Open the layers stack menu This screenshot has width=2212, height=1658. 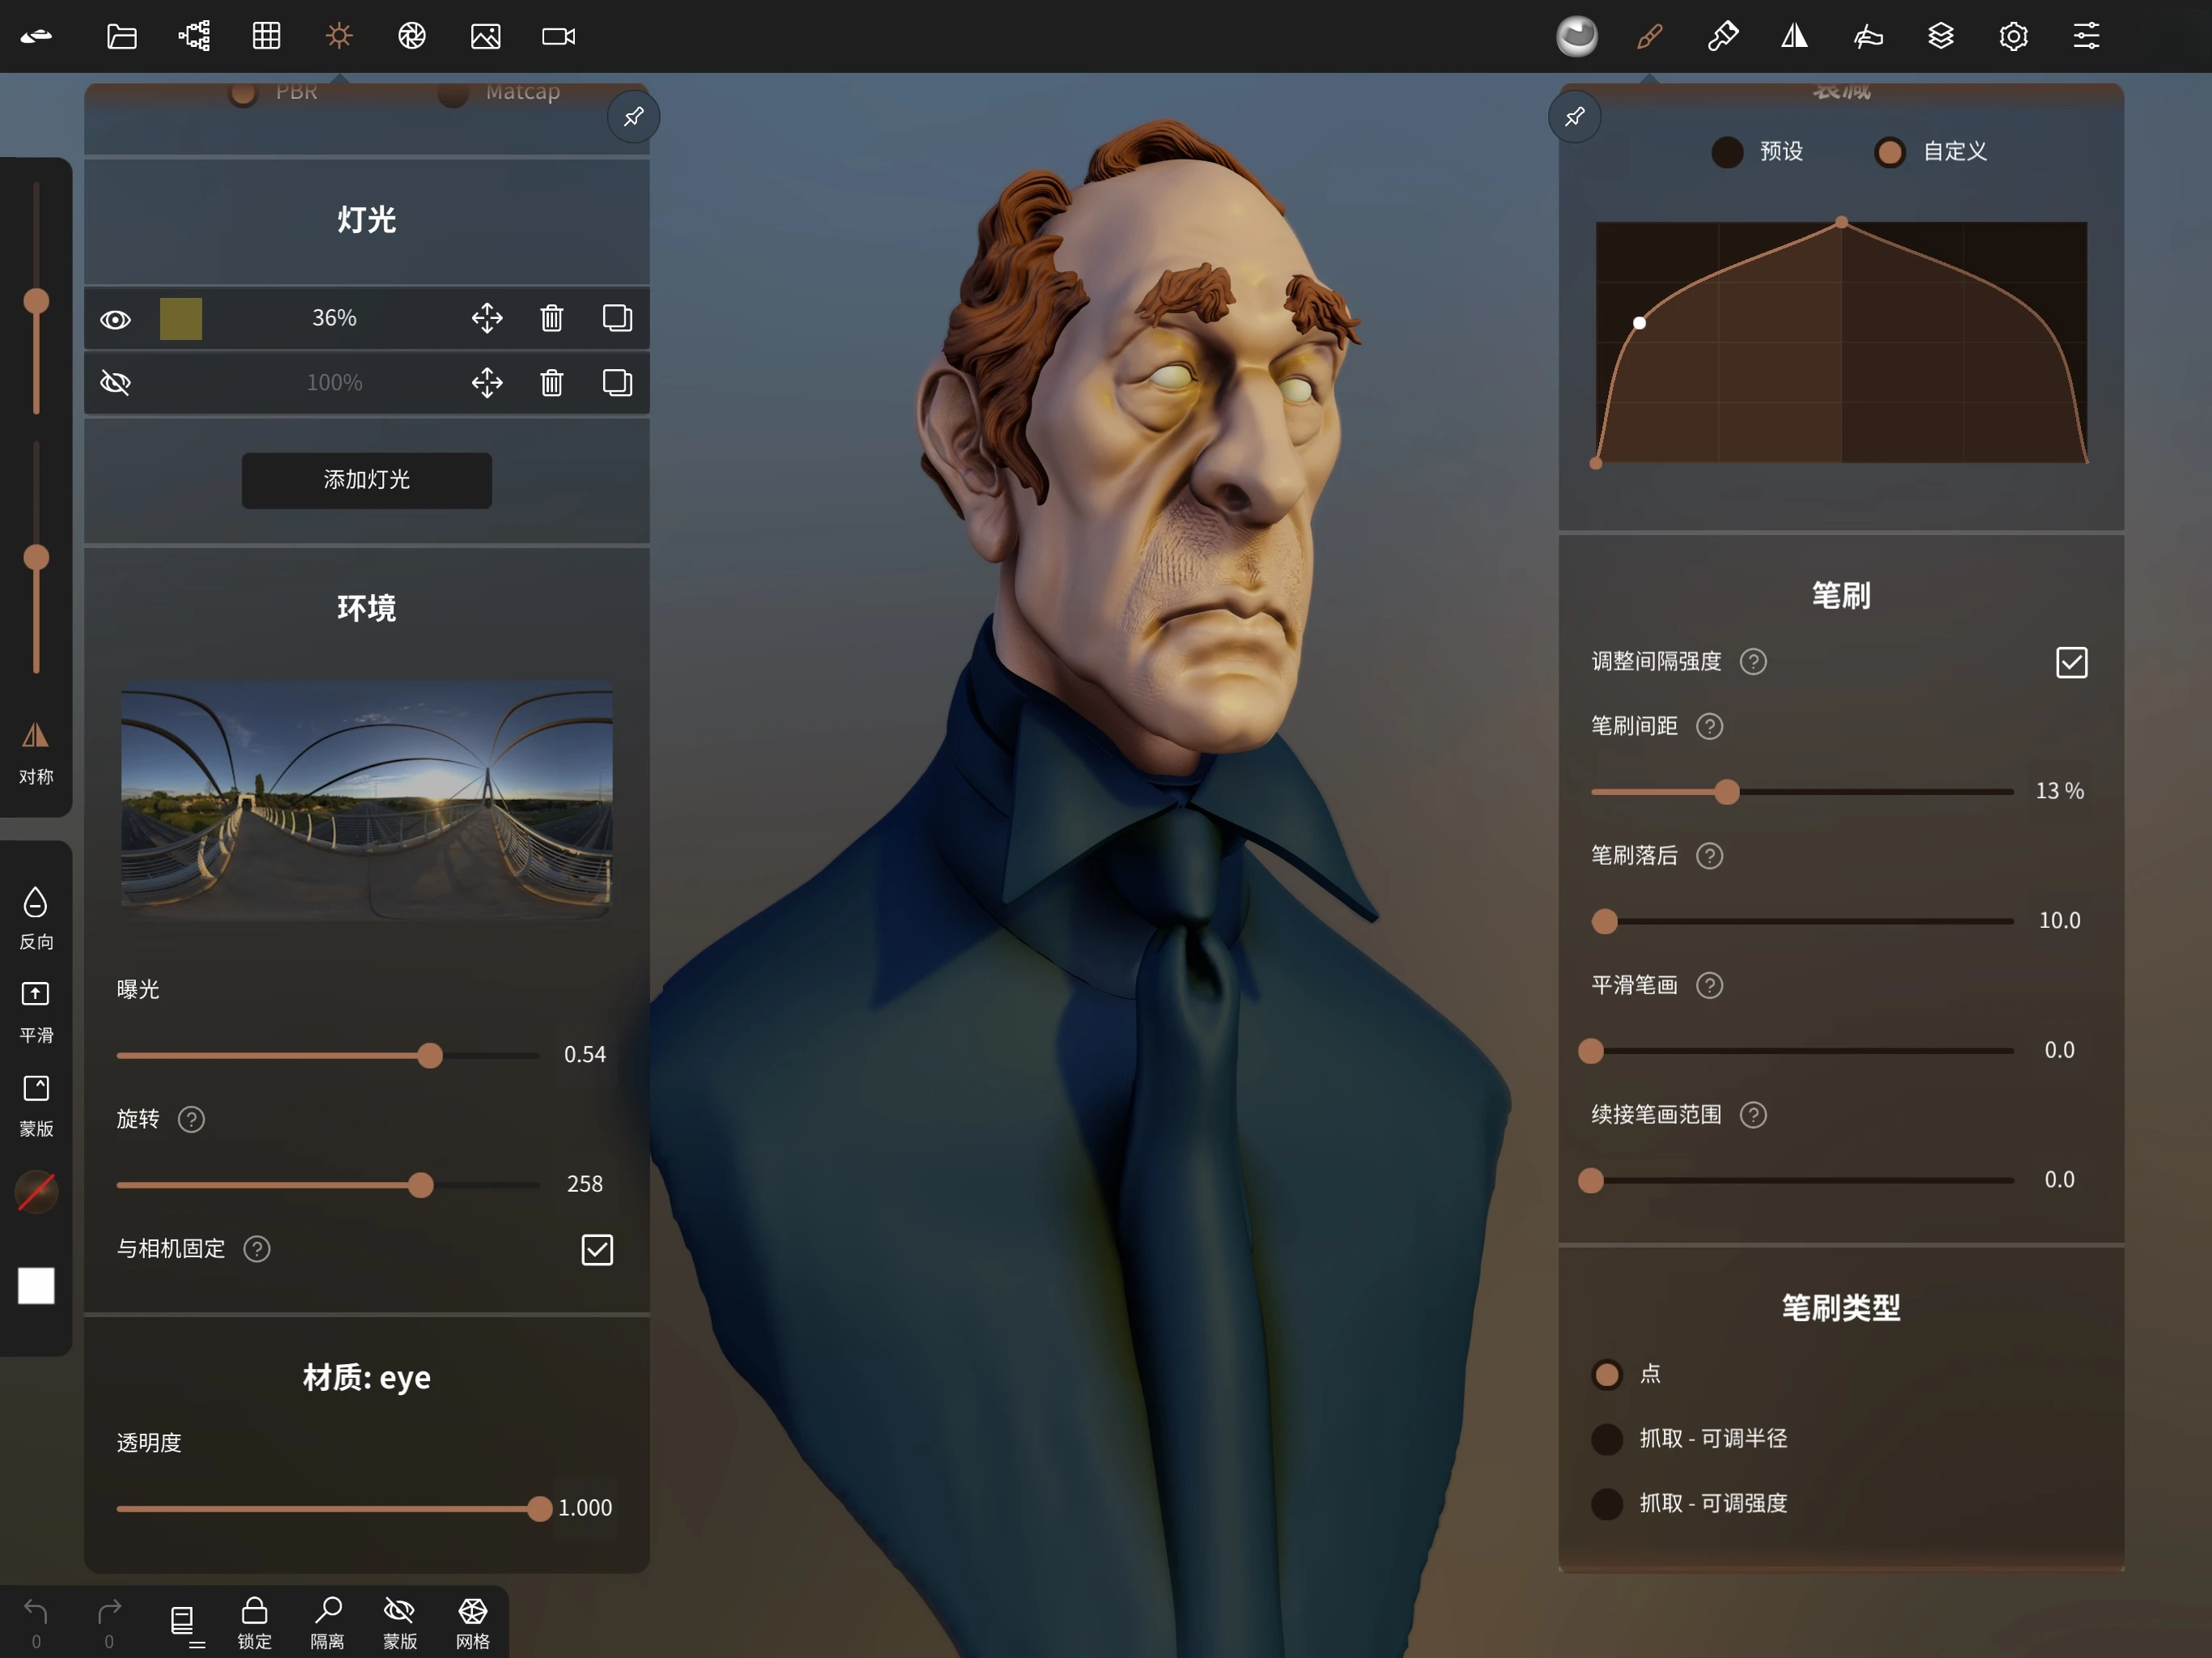click(x=1941, y=37)
